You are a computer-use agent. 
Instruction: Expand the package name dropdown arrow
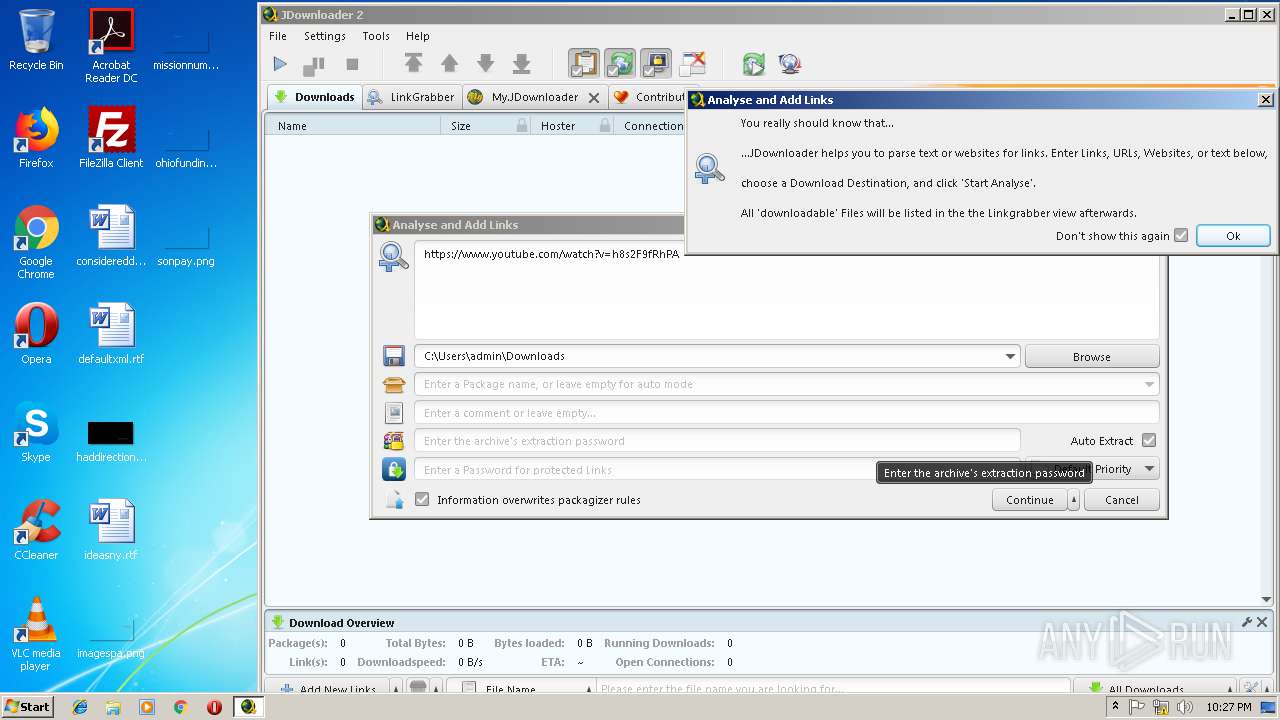[x=1149, y=384]
